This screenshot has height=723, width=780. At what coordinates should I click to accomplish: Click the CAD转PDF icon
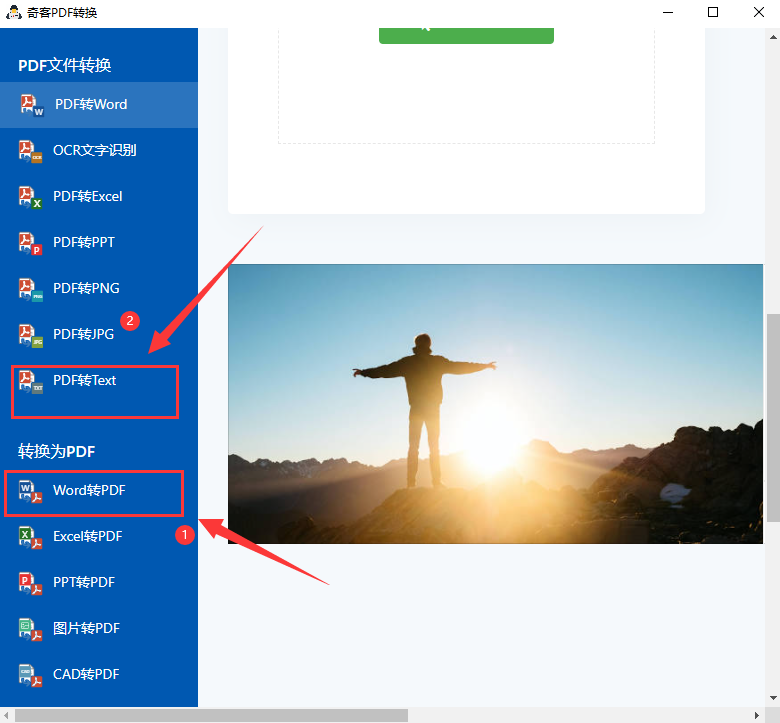coord(30,675)
